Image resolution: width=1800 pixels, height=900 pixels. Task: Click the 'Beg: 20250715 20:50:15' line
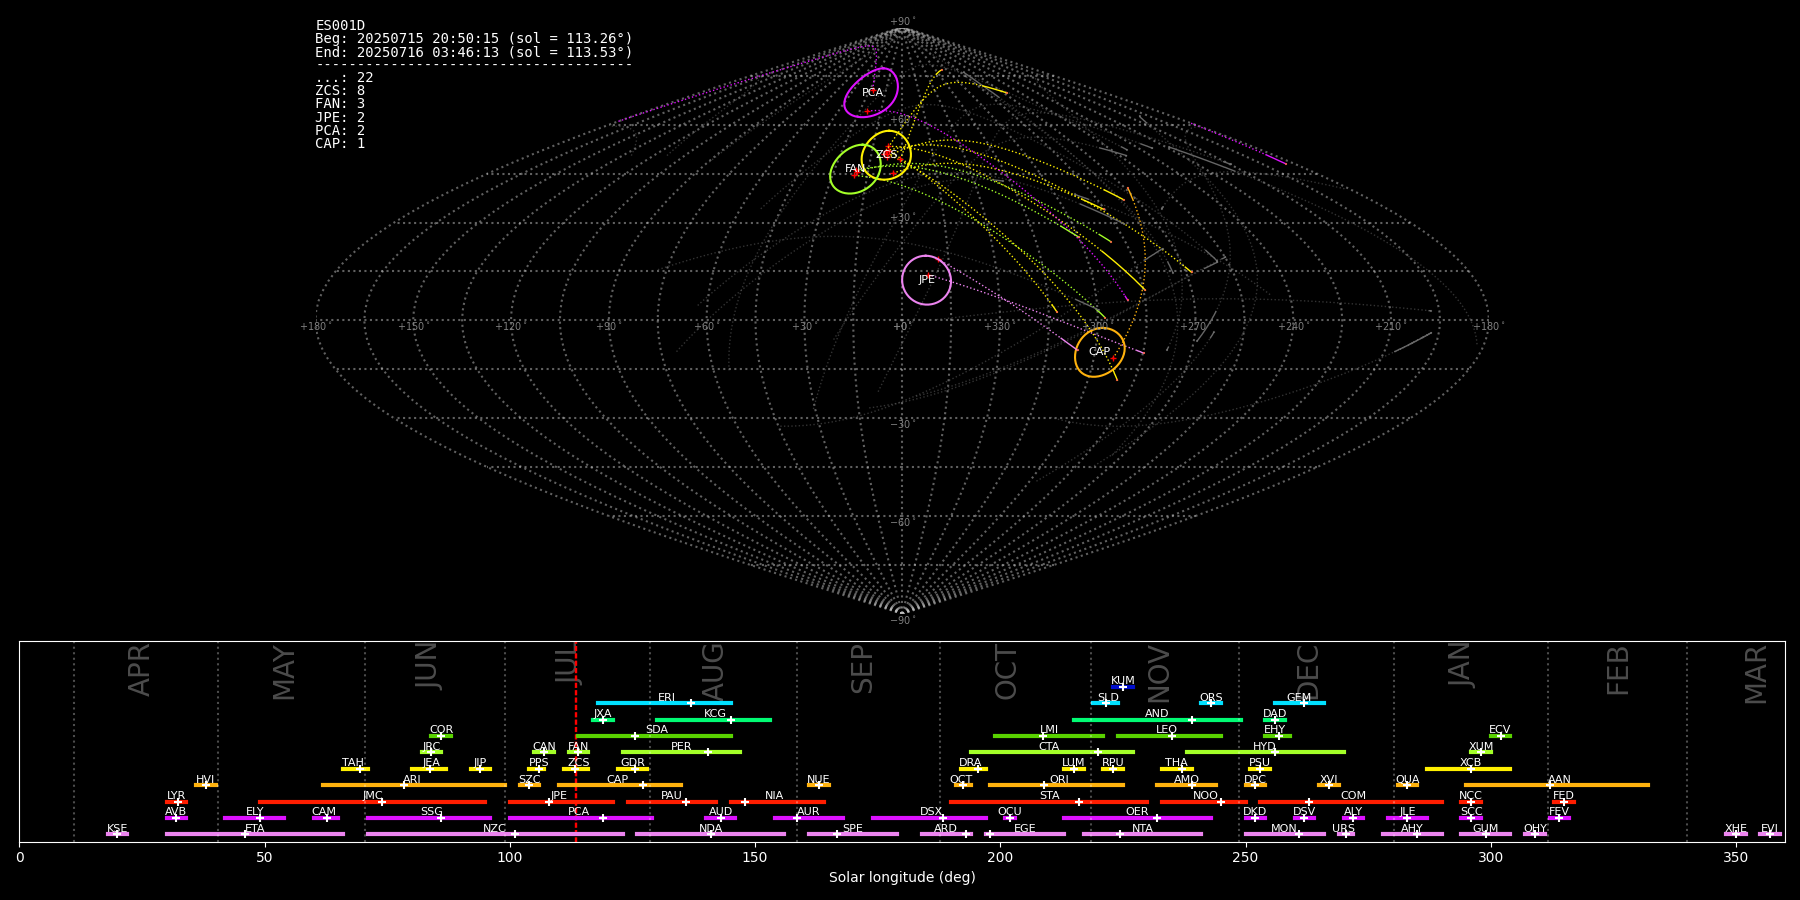coord(474,39)
